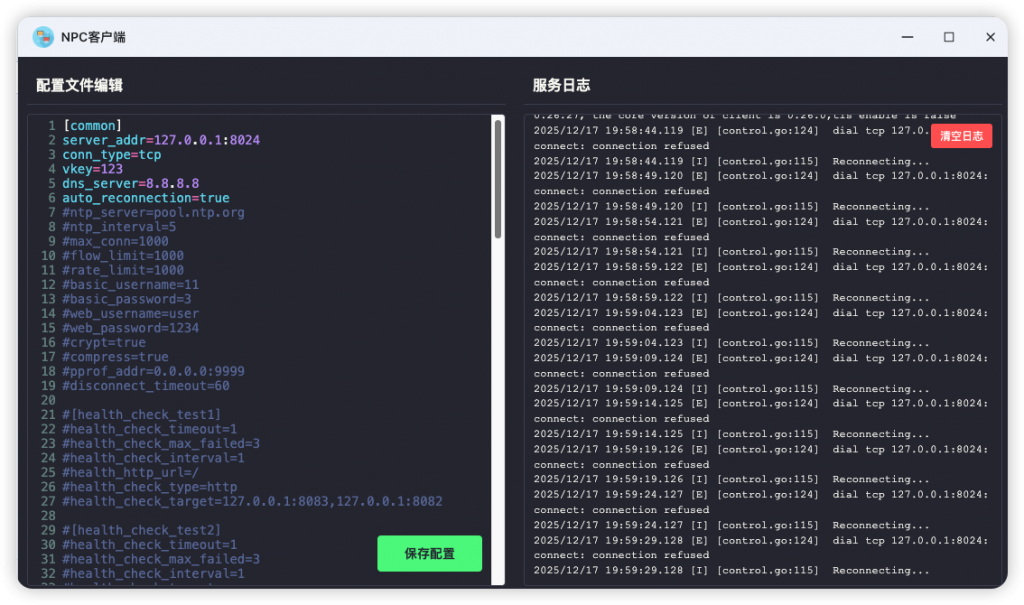This screenshot has height=605, width=1024.
Task: Click the NPC客户端 app icon in title bar
Action: tap(42, 37)
